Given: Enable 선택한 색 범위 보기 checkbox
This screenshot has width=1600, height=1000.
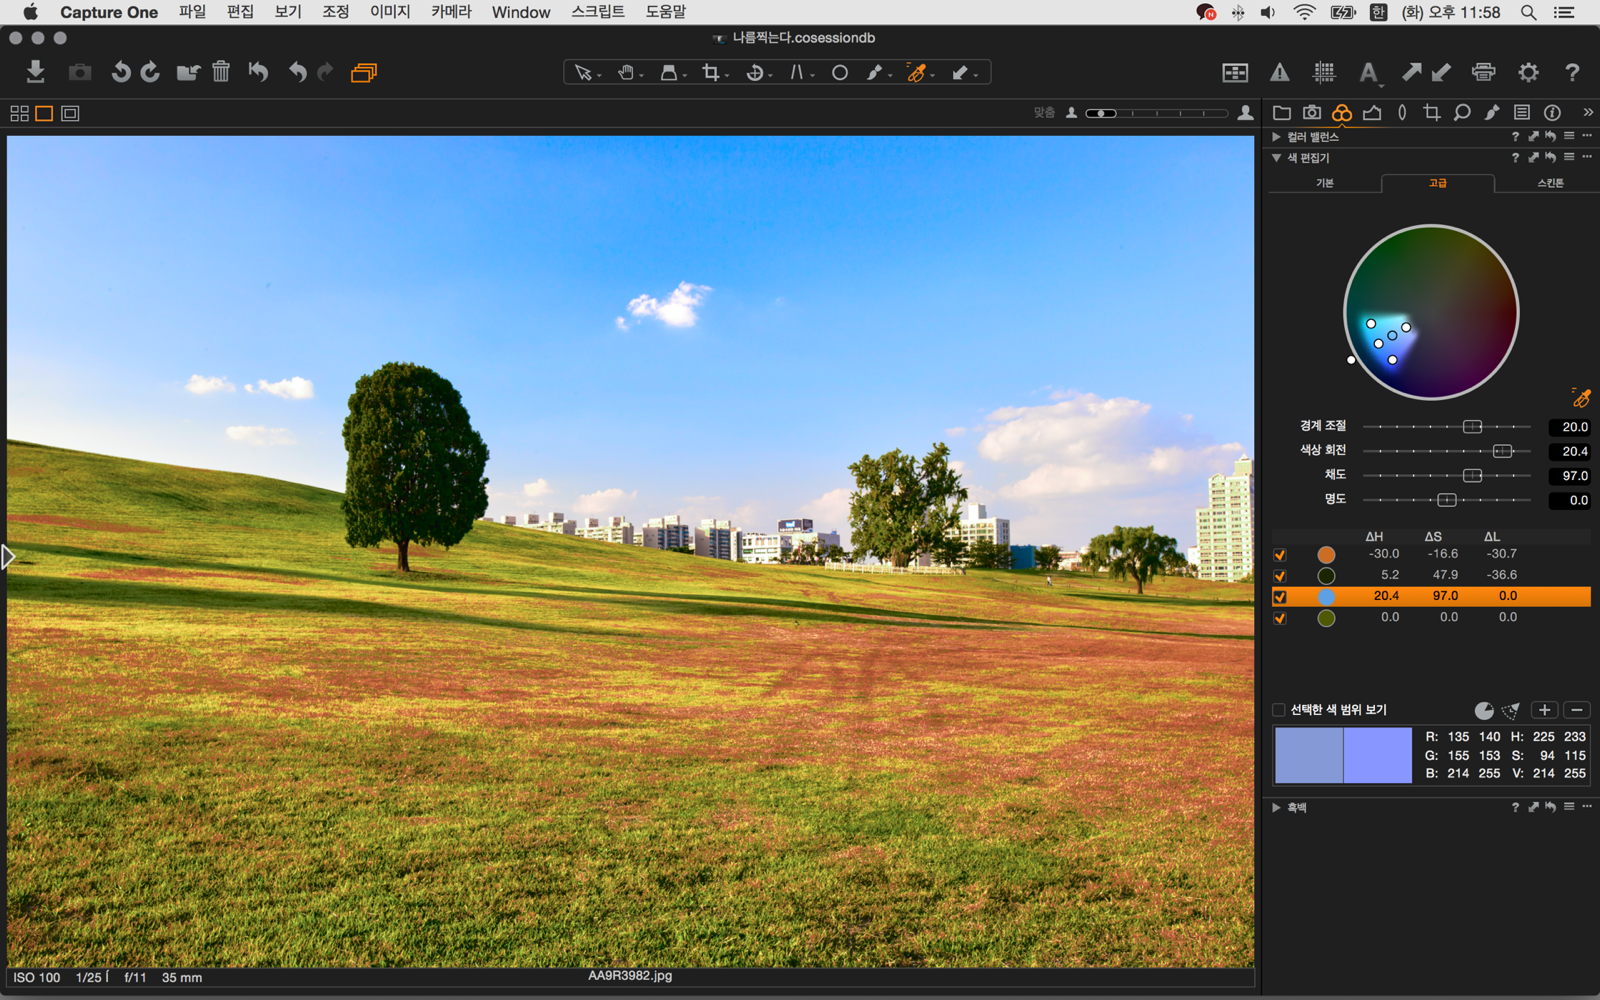Looking at the screenshot, I should pyautogui.click(x=1279, y=710).
